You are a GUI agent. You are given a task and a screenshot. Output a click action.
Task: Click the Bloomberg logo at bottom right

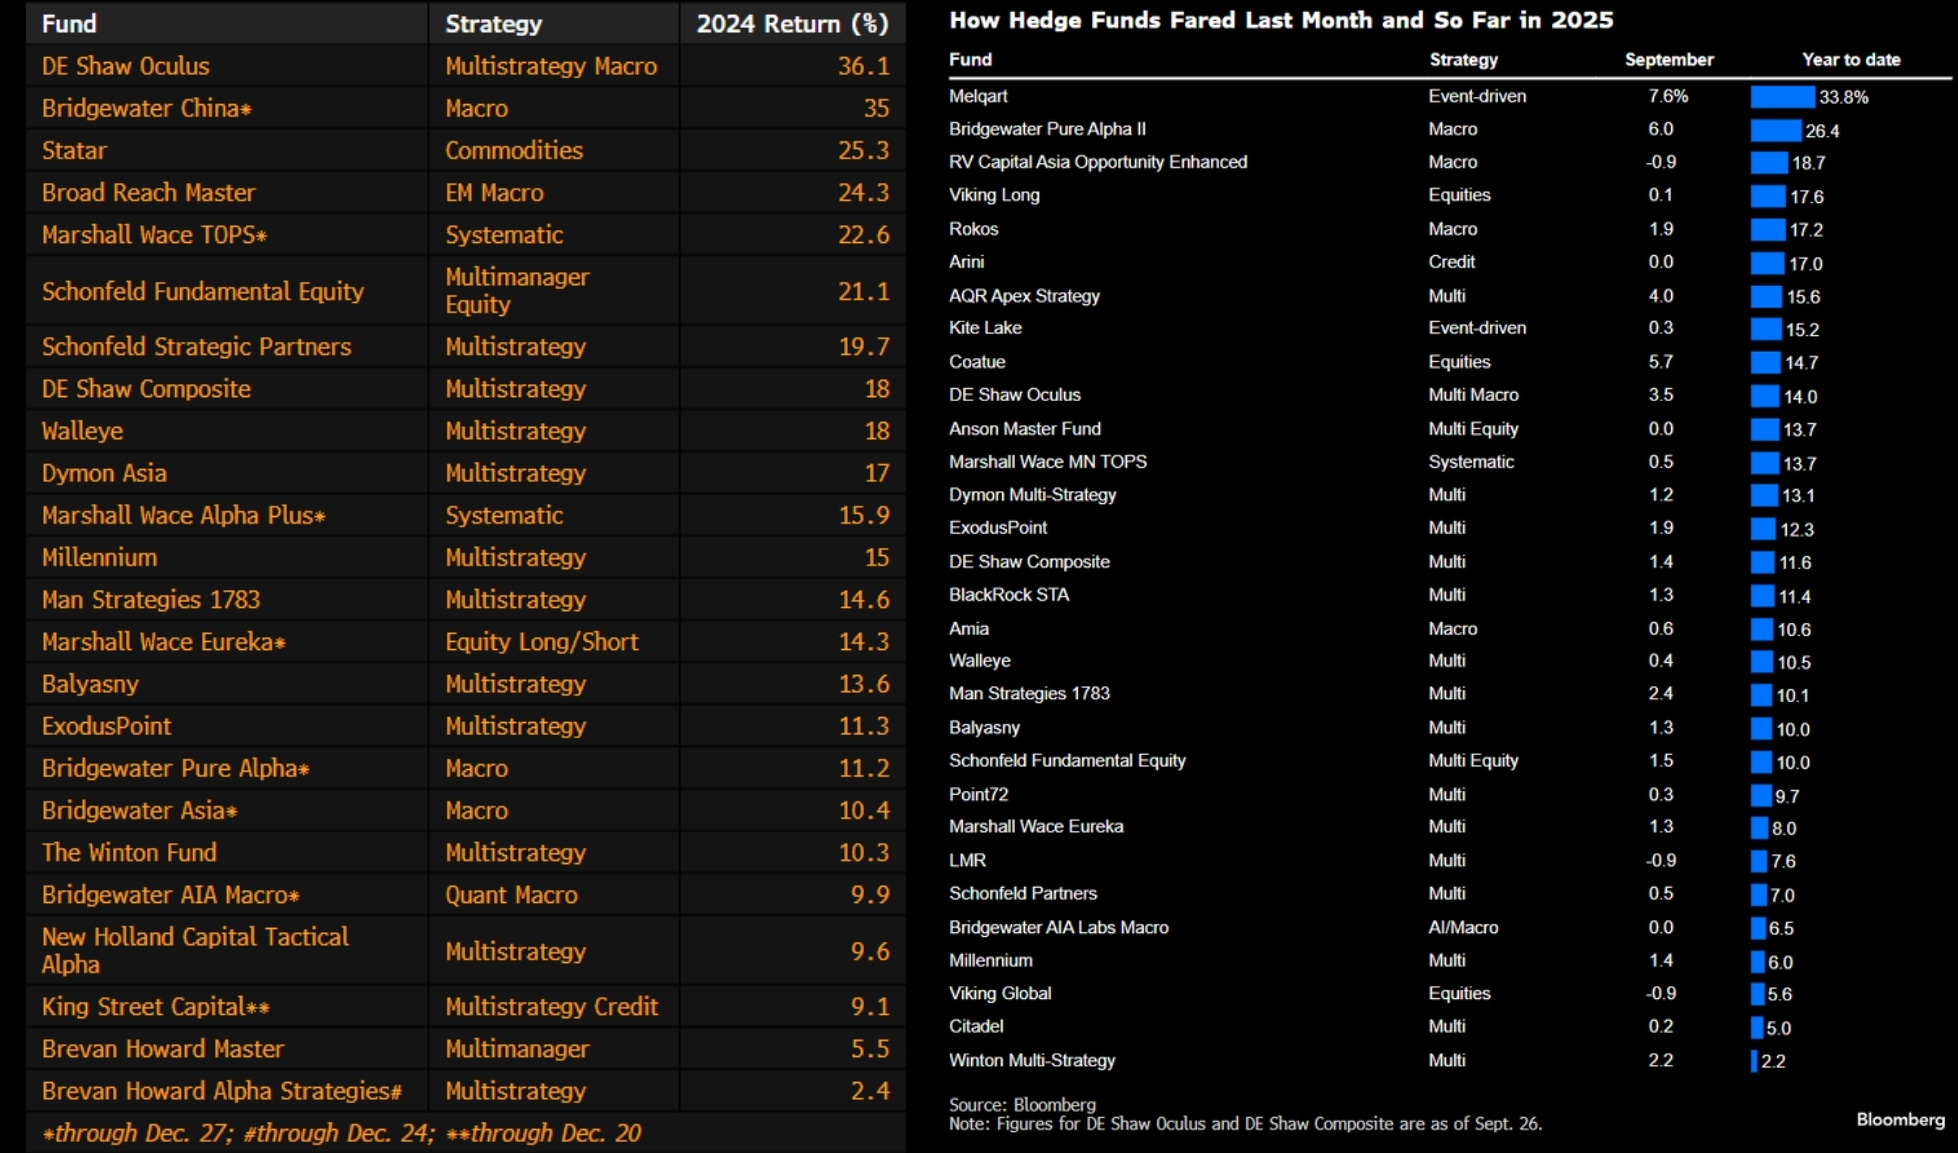[1900, 1119]
